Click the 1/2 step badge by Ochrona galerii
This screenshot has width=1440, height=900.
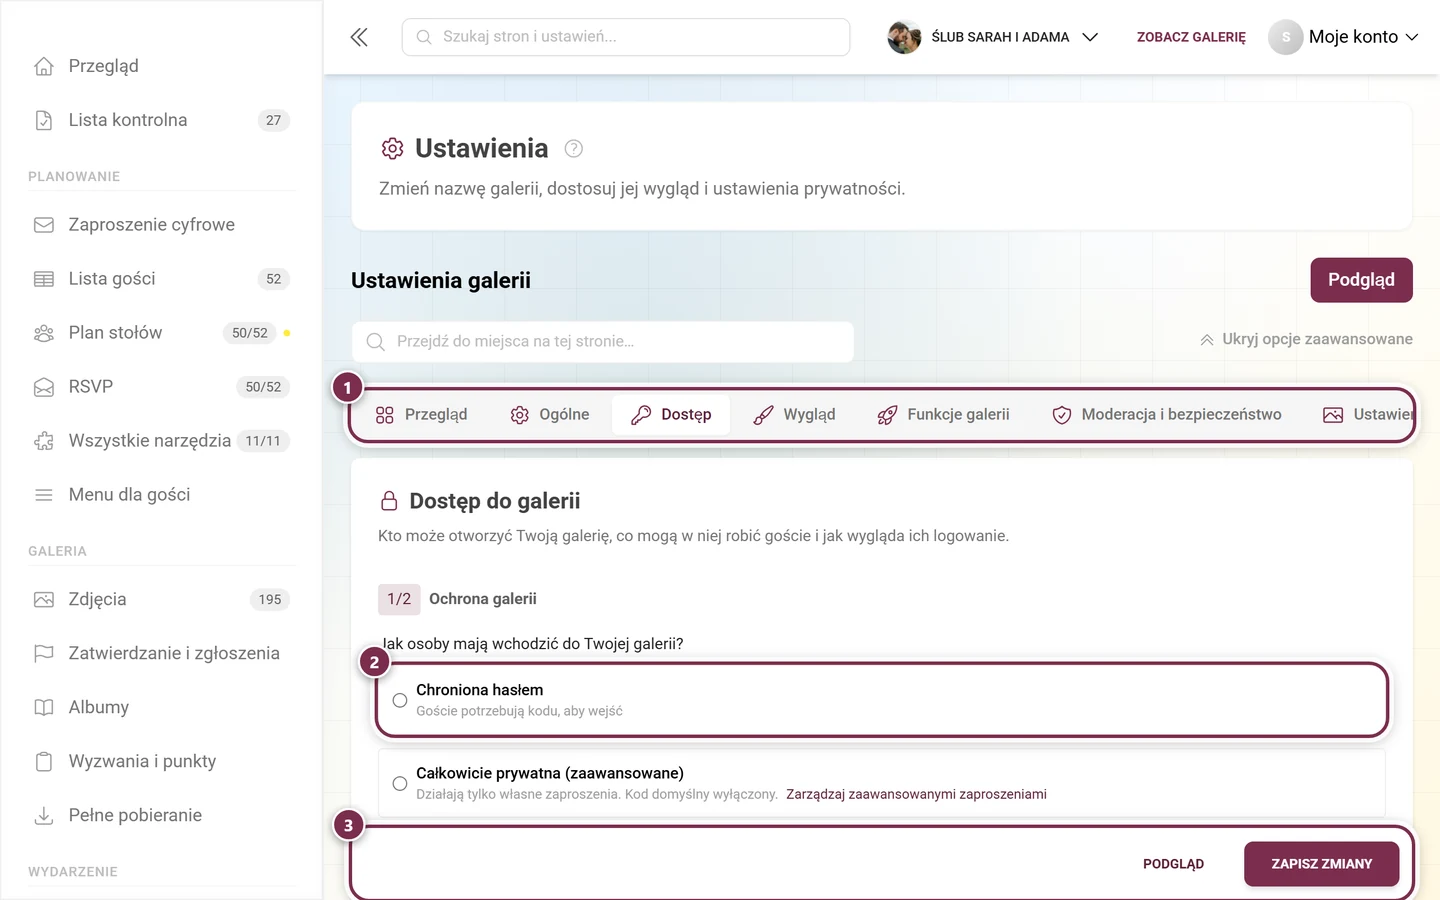[399, 599]
